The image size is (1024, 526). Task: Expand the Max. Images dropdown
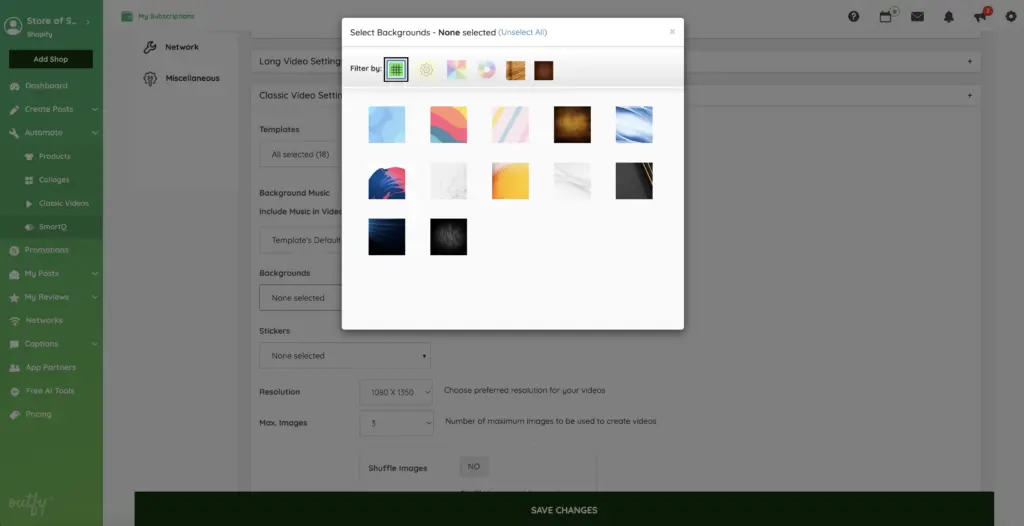coord(397,423)
